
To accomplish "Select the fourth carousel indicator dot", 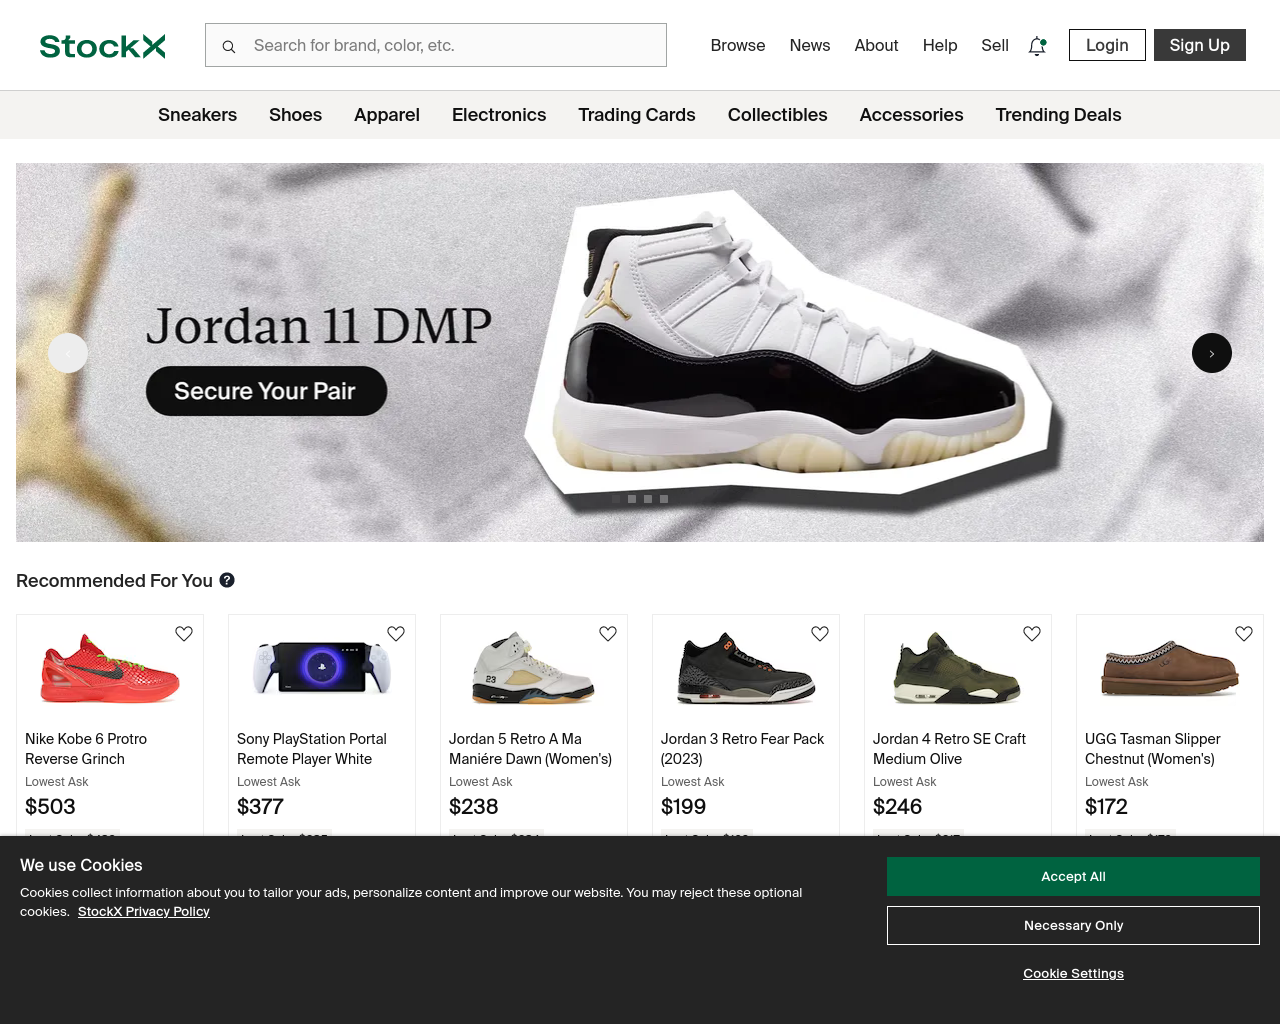I will click(x=664, y=498).
